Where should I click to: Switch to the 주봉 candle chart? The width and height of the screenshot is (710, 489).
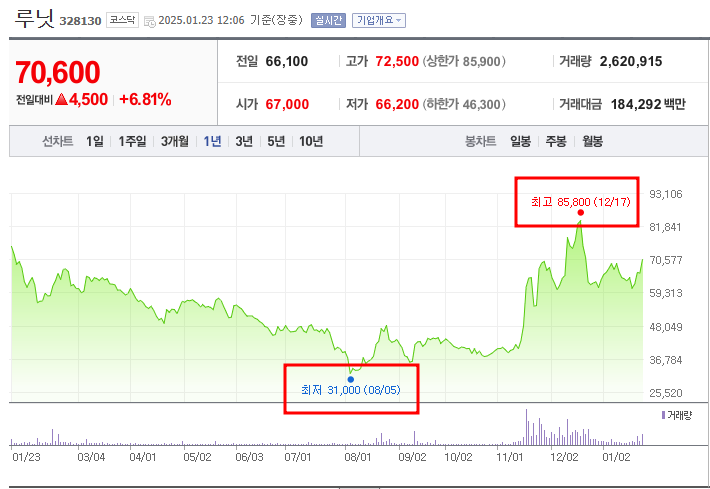(x=556, y=141)
